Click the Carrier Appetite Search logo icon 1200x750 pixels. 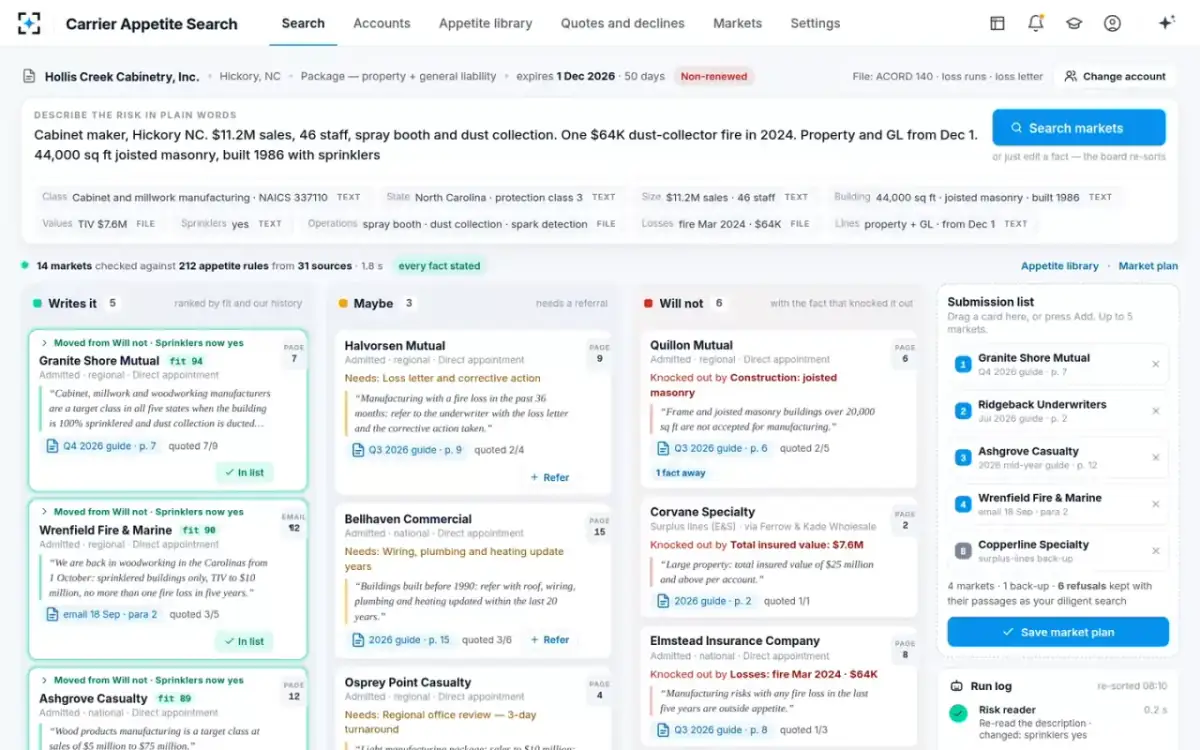pyautogui.click(x=30, y=23)
